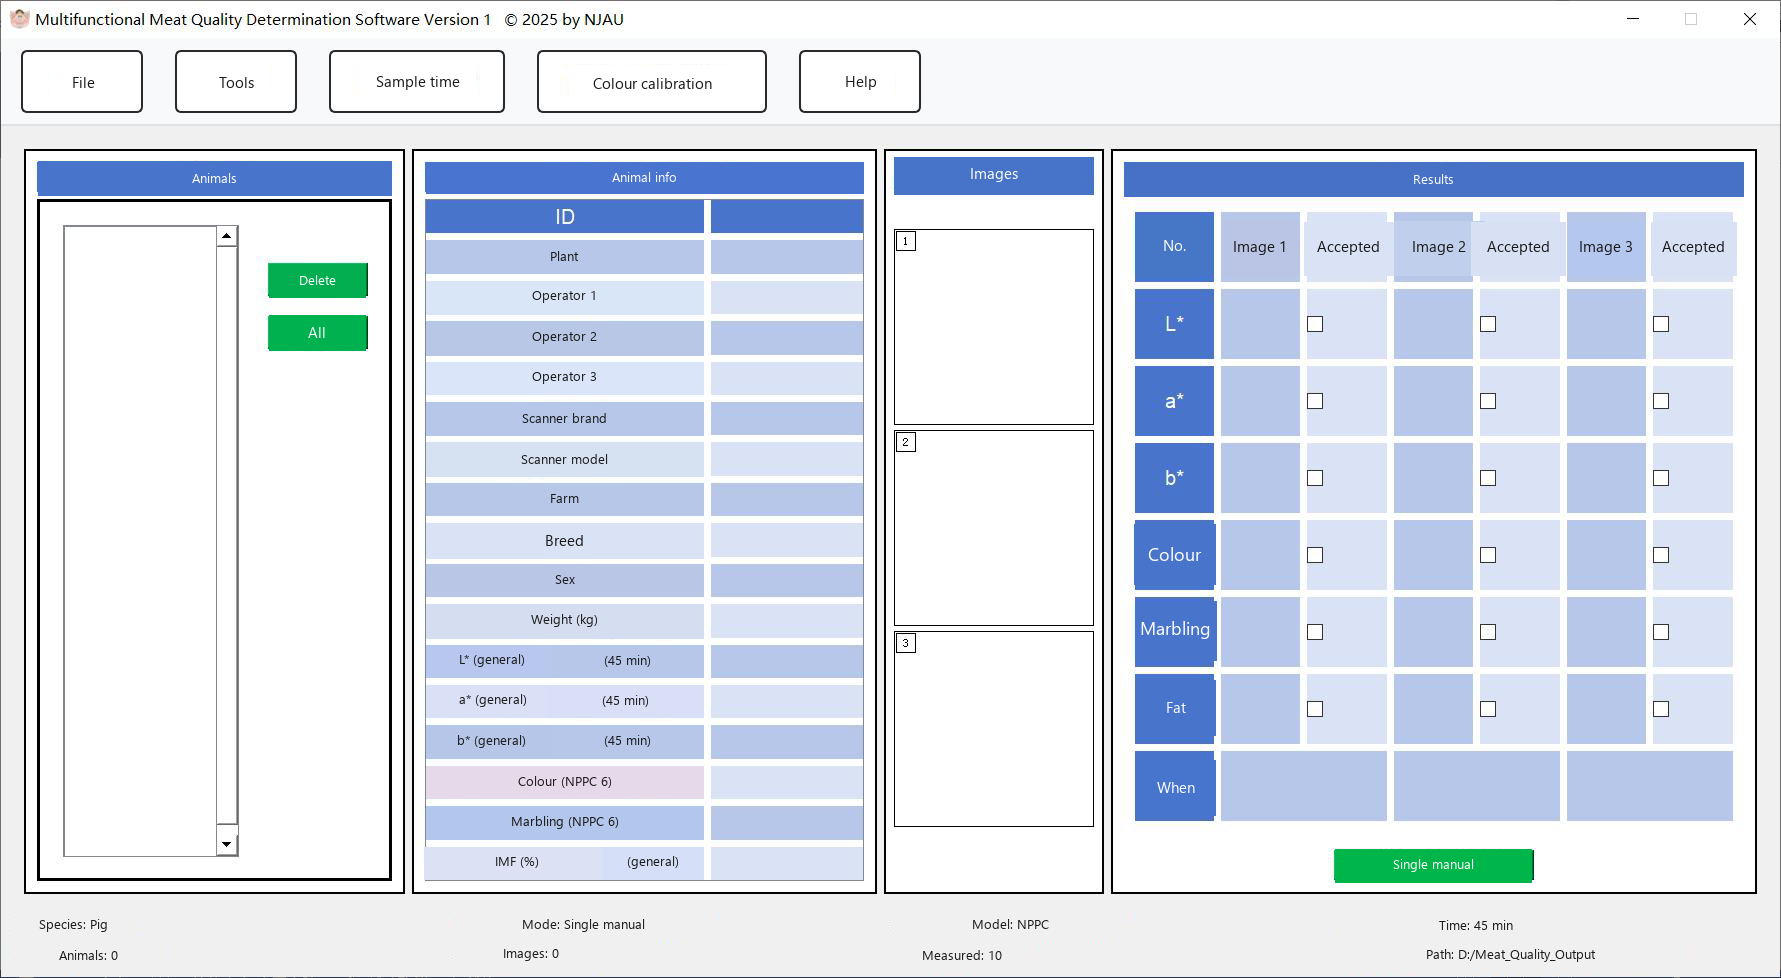Open the Help menu
The height and width of the screenshot is (978, 1781).
(x=860, y=82)
